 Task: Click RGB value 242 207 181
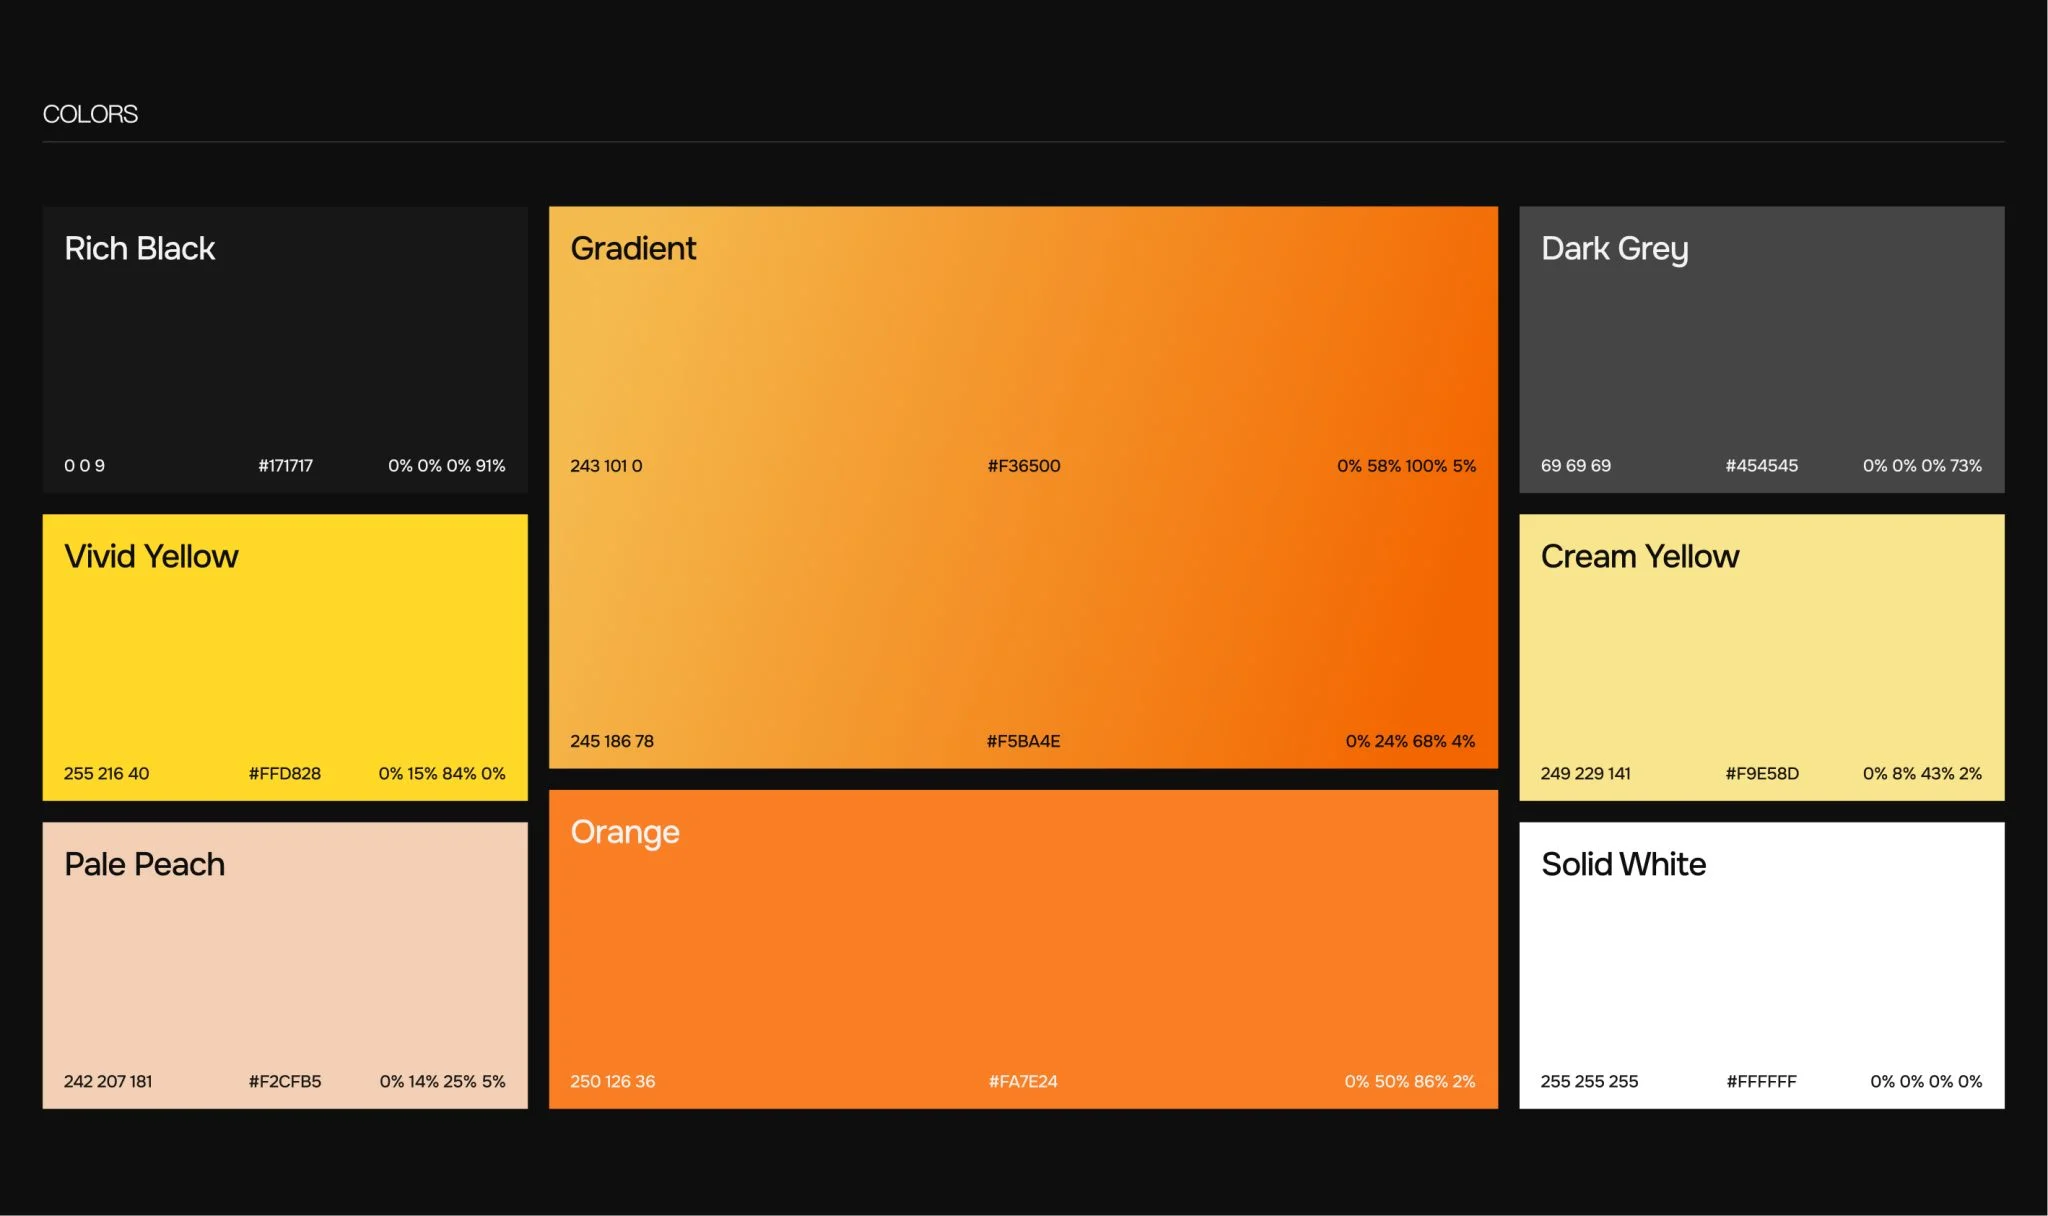click(108, 1081)
